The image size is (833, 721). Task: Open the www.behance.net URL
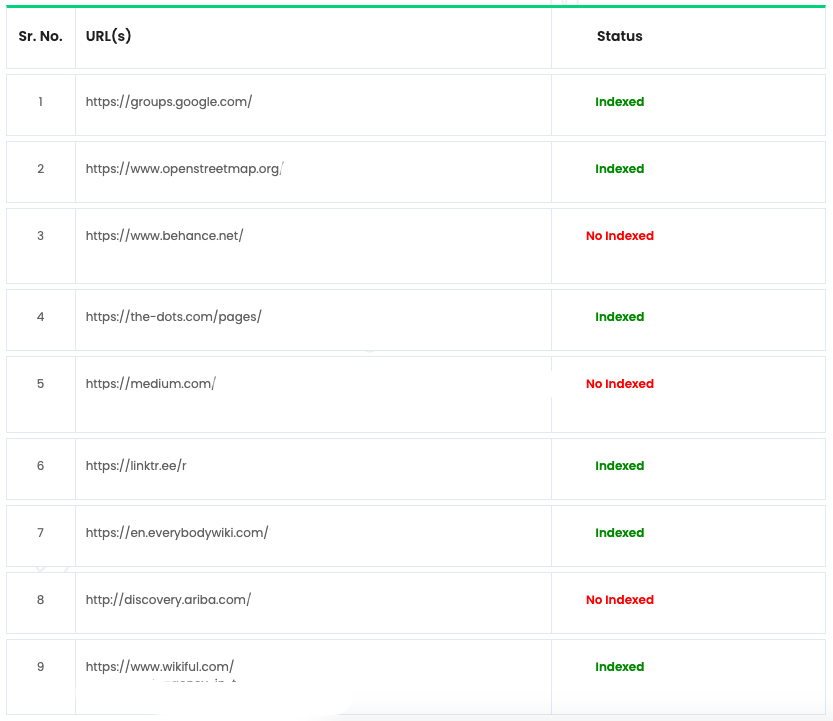[165, 235]
